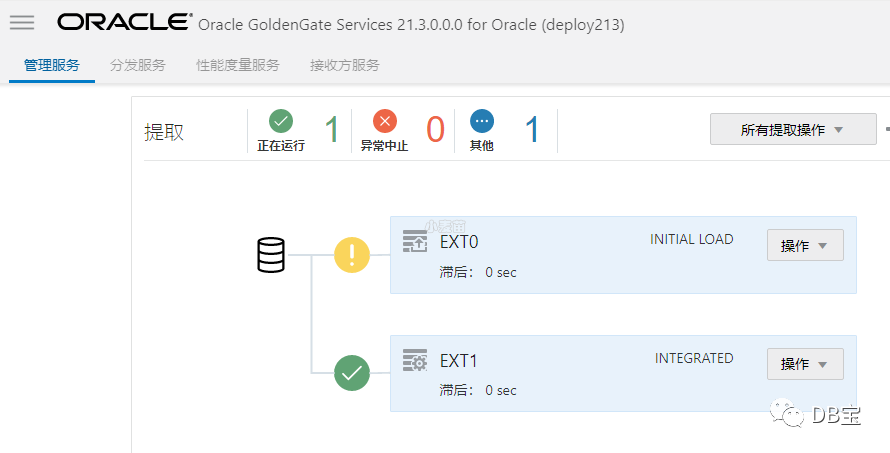Switch to the 管理服务 tab
The width and height of the screenshot is (890, 453).
pos(52,65)
